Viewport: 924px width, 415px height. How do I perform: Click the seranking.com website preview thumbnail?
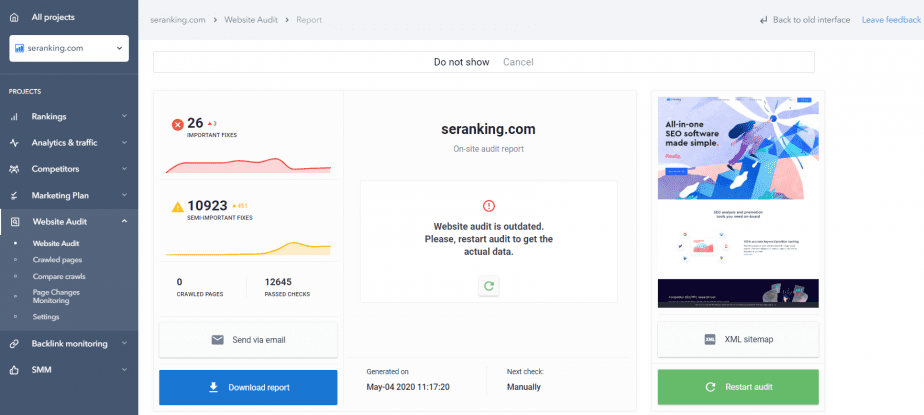pos(738,202)
